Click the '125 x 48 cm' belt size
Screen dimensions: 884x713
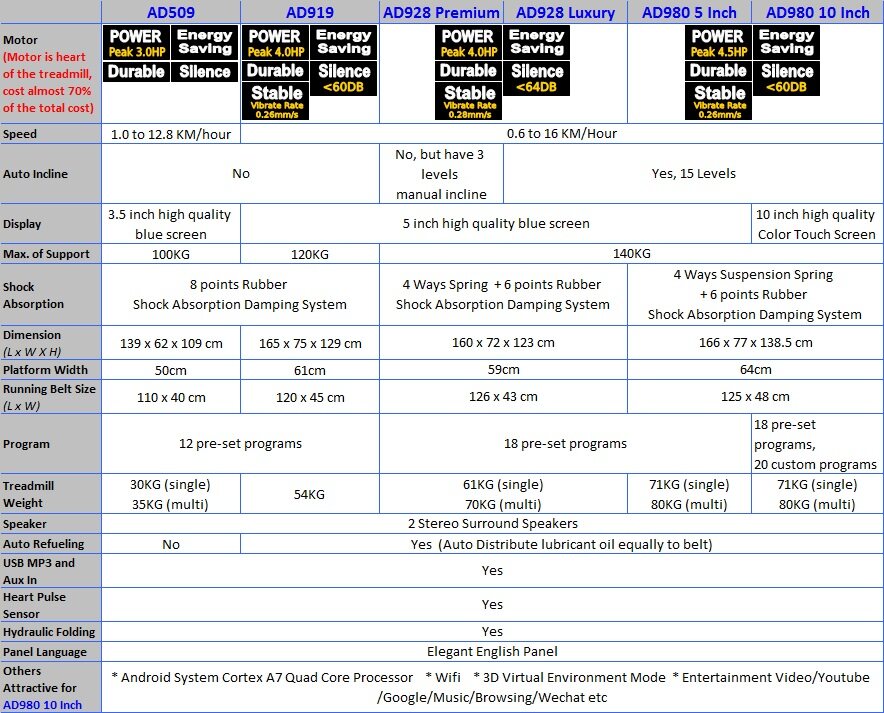755,397
